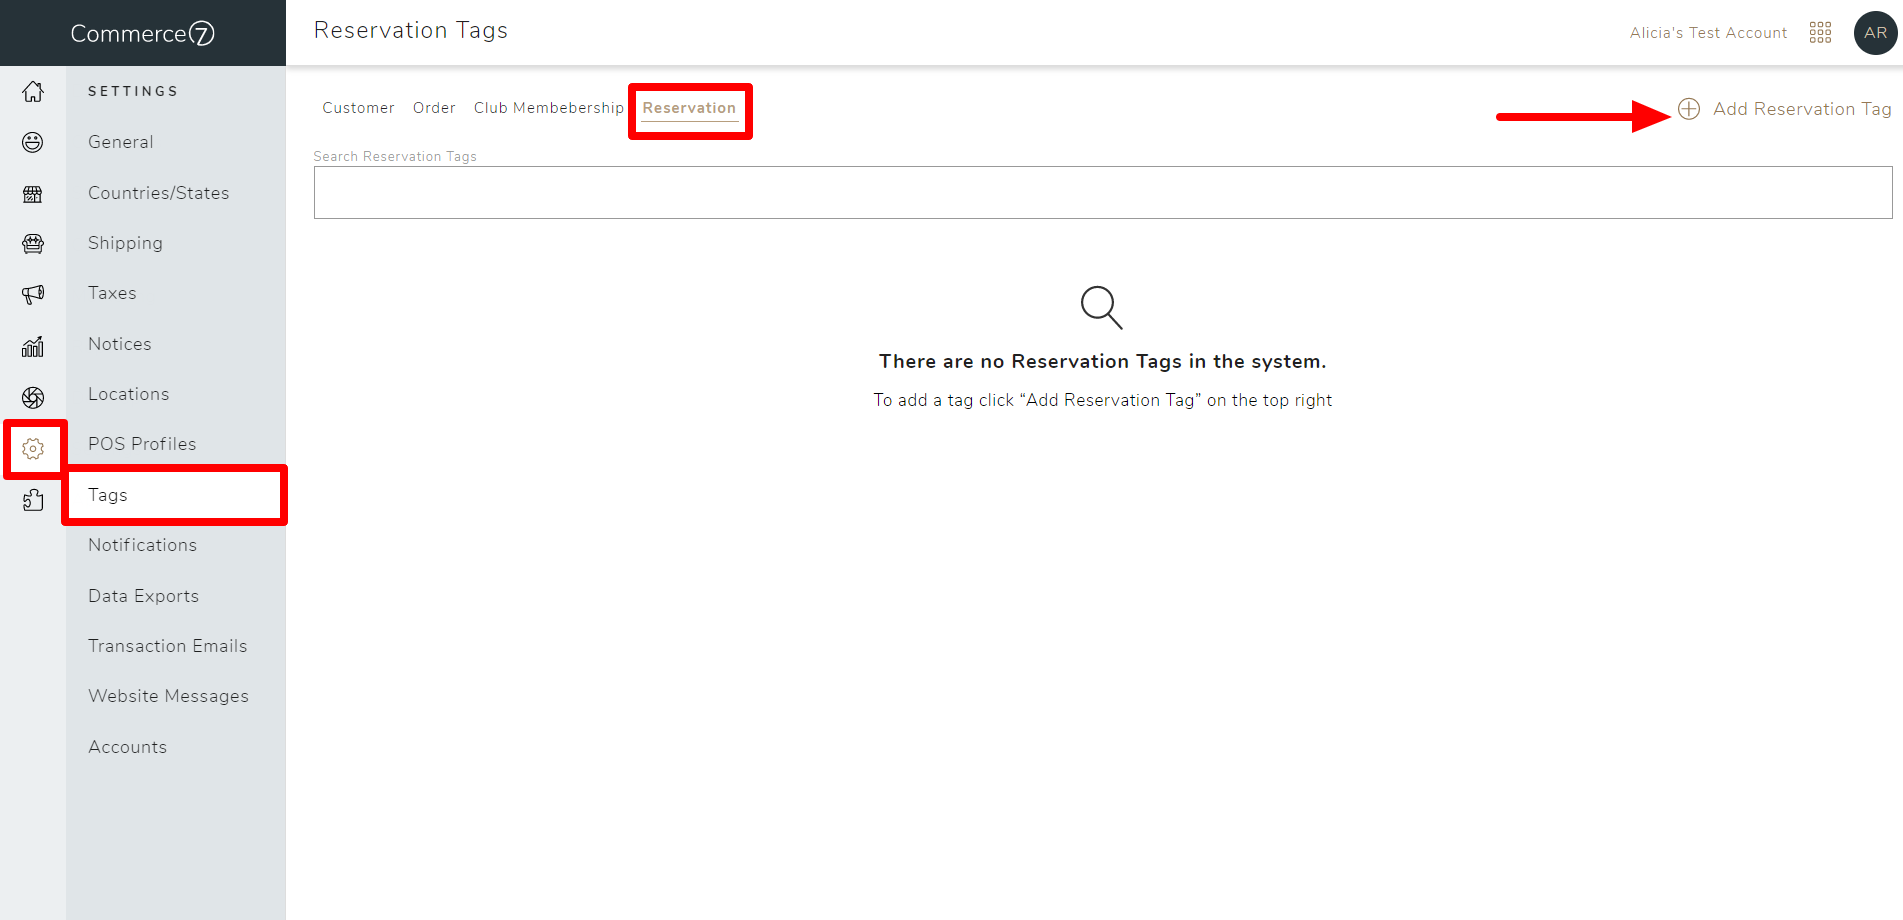Open Notices settings
Viewport: 1903px width, 920px height.
120,344
